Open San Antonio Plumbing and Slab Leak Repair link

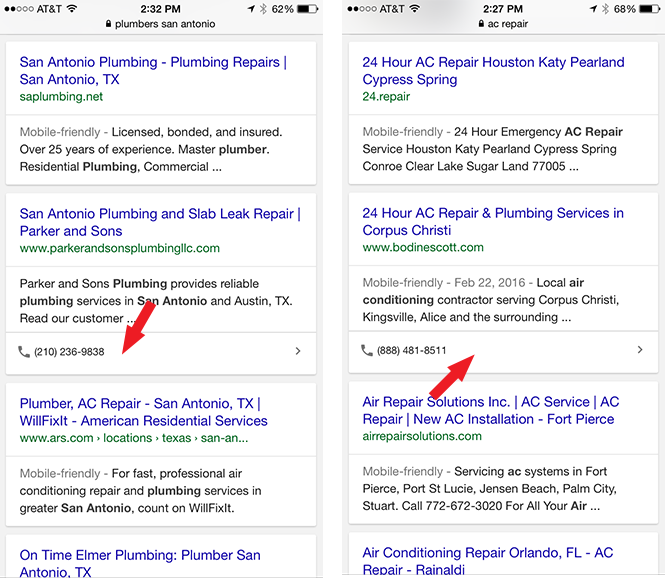(160, 222)
